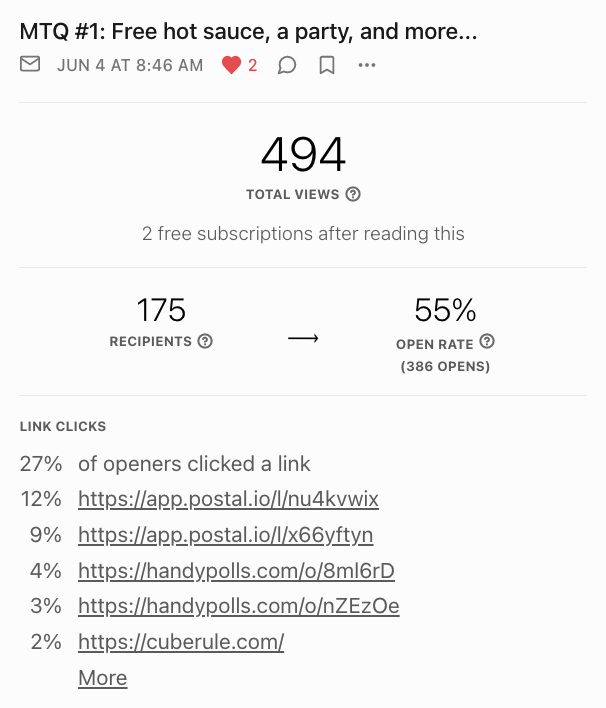The image size is (606, 708).
Task: Click Recipients help question icon
Action: [205, 341]
